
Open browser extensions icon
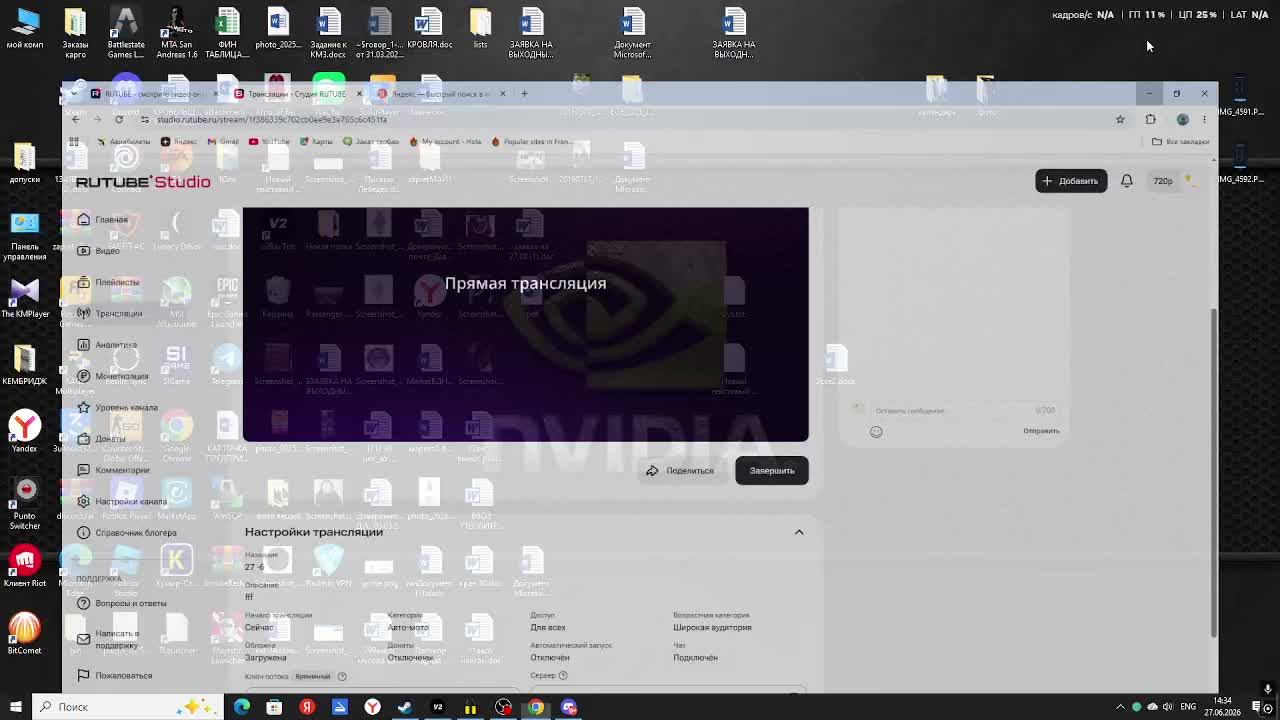coord(1150,119)
